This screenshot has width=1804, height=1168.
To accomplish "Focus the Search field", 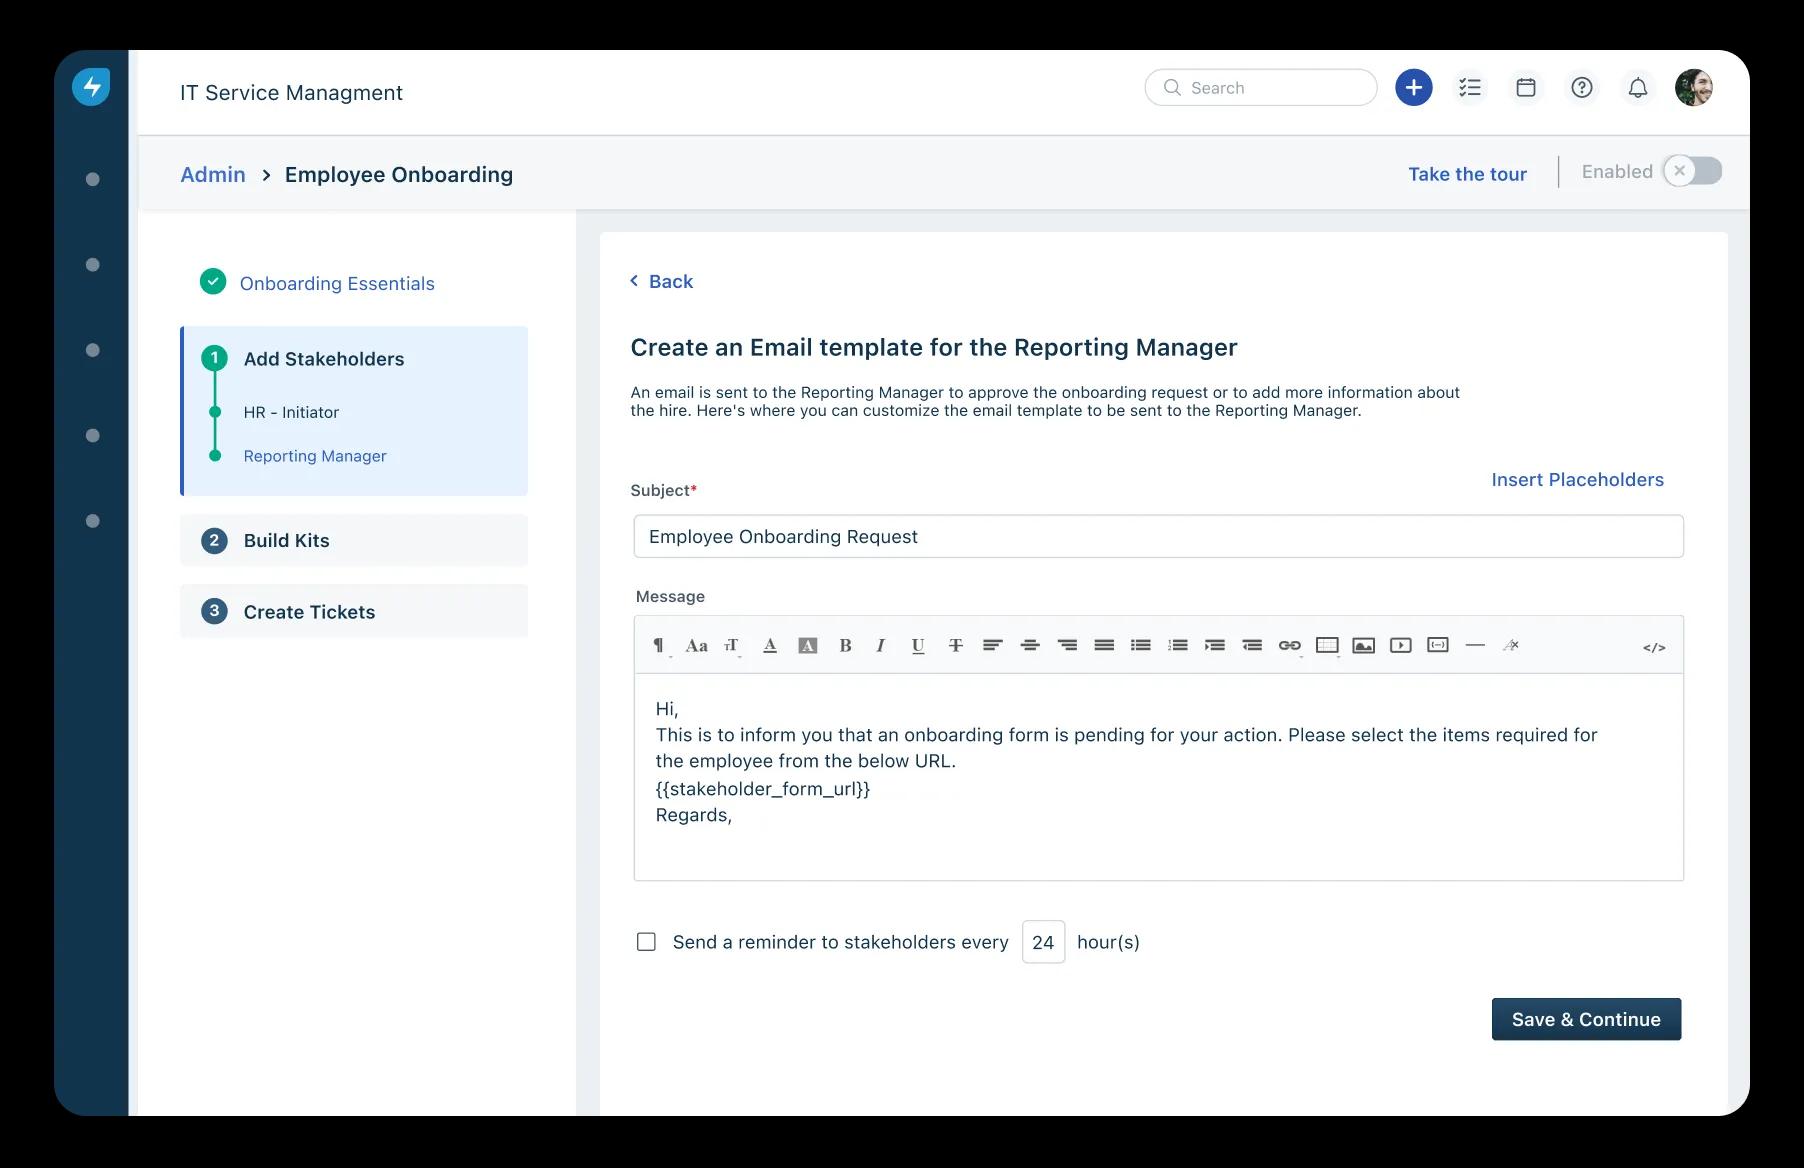I will click(1261, 88).
